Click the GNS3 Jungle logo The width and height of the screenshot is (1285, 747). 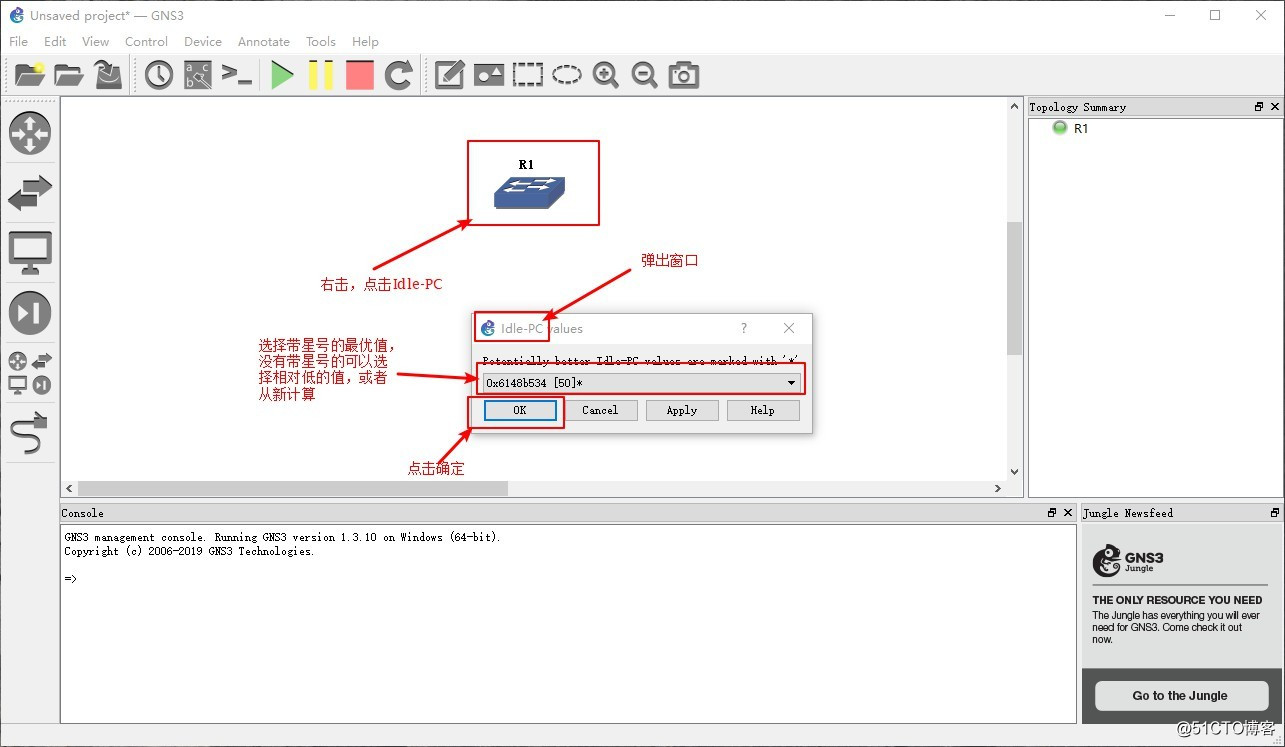click(x=1128, y=561)
